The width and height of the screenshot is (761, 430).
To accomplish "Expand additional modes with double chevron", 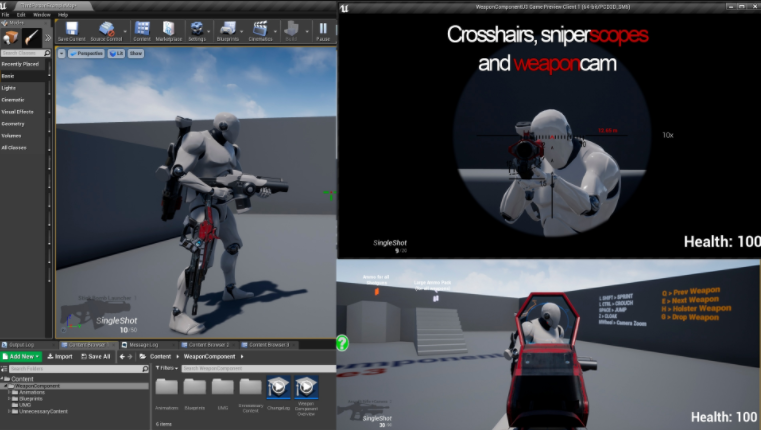I will pos(48,37).
